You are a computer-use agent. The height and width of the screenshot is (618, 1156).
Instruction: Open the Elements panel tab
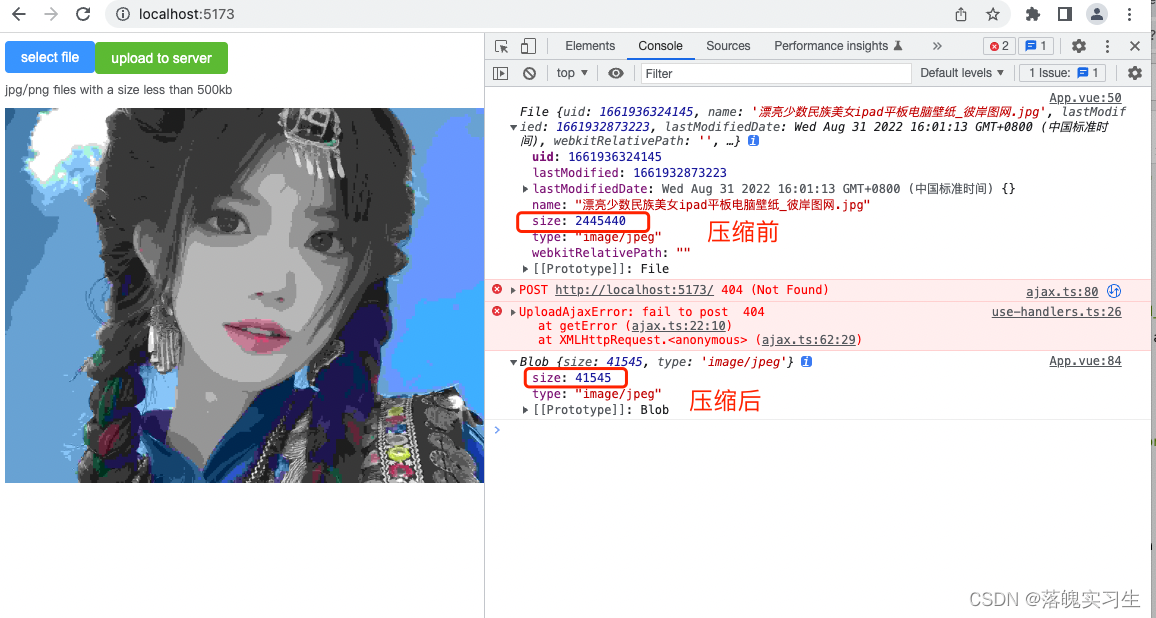[x=590, y=46]
